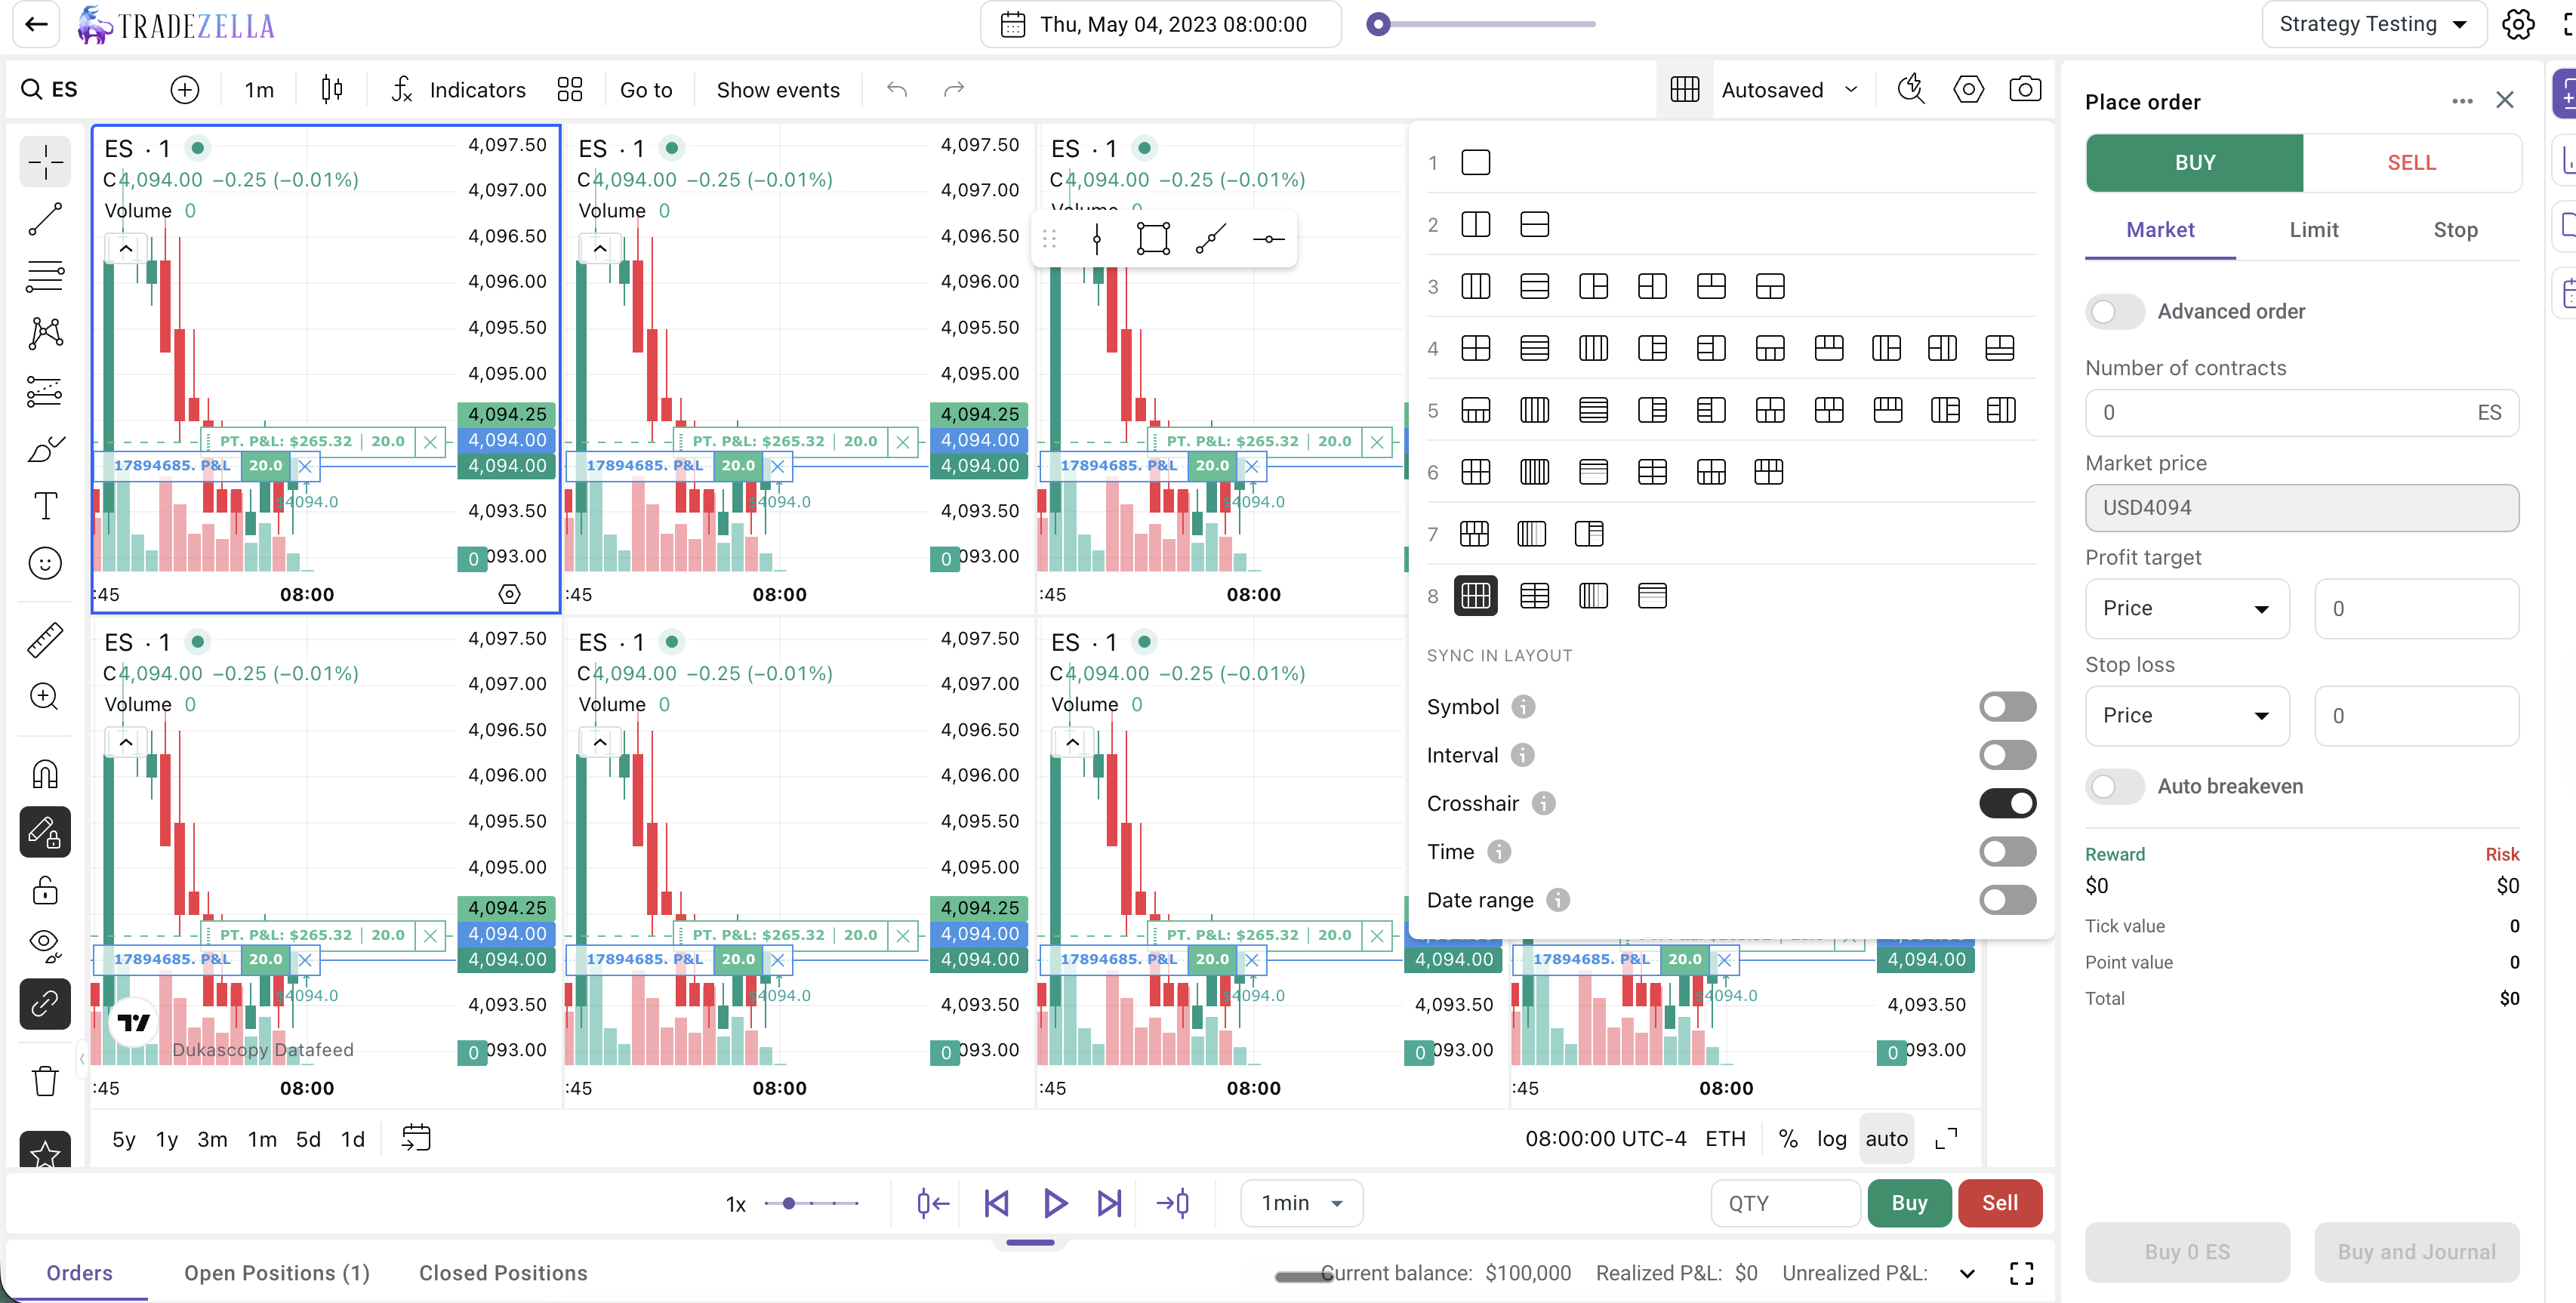
Task: Lock all drawing tools
Action: click(45, 889)
